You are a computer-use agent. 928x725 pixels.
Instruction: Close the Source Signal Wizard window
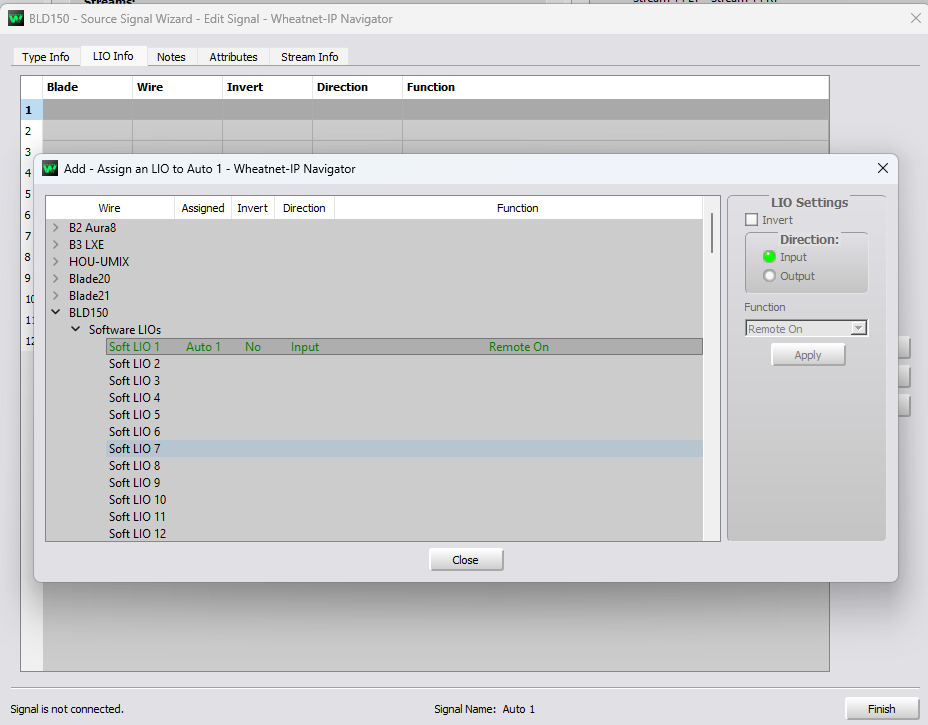[x=916, y=18]
